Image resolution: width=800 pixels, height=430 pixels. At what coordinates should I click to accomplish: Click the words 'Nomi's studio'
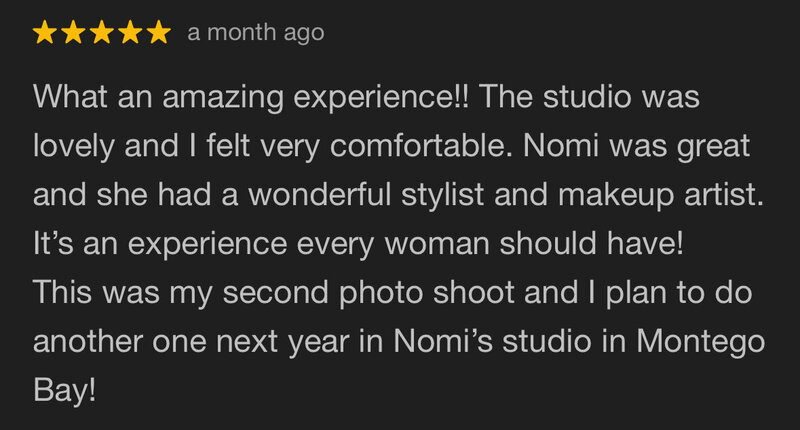click(492, 342)
